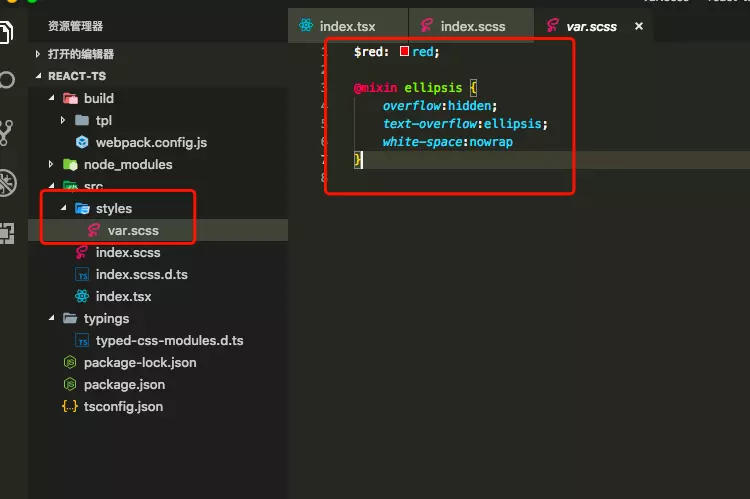Click the Sass icon on var.scss tab
The height and width of the screenshot is (499, 750).
tap(553, 25)
